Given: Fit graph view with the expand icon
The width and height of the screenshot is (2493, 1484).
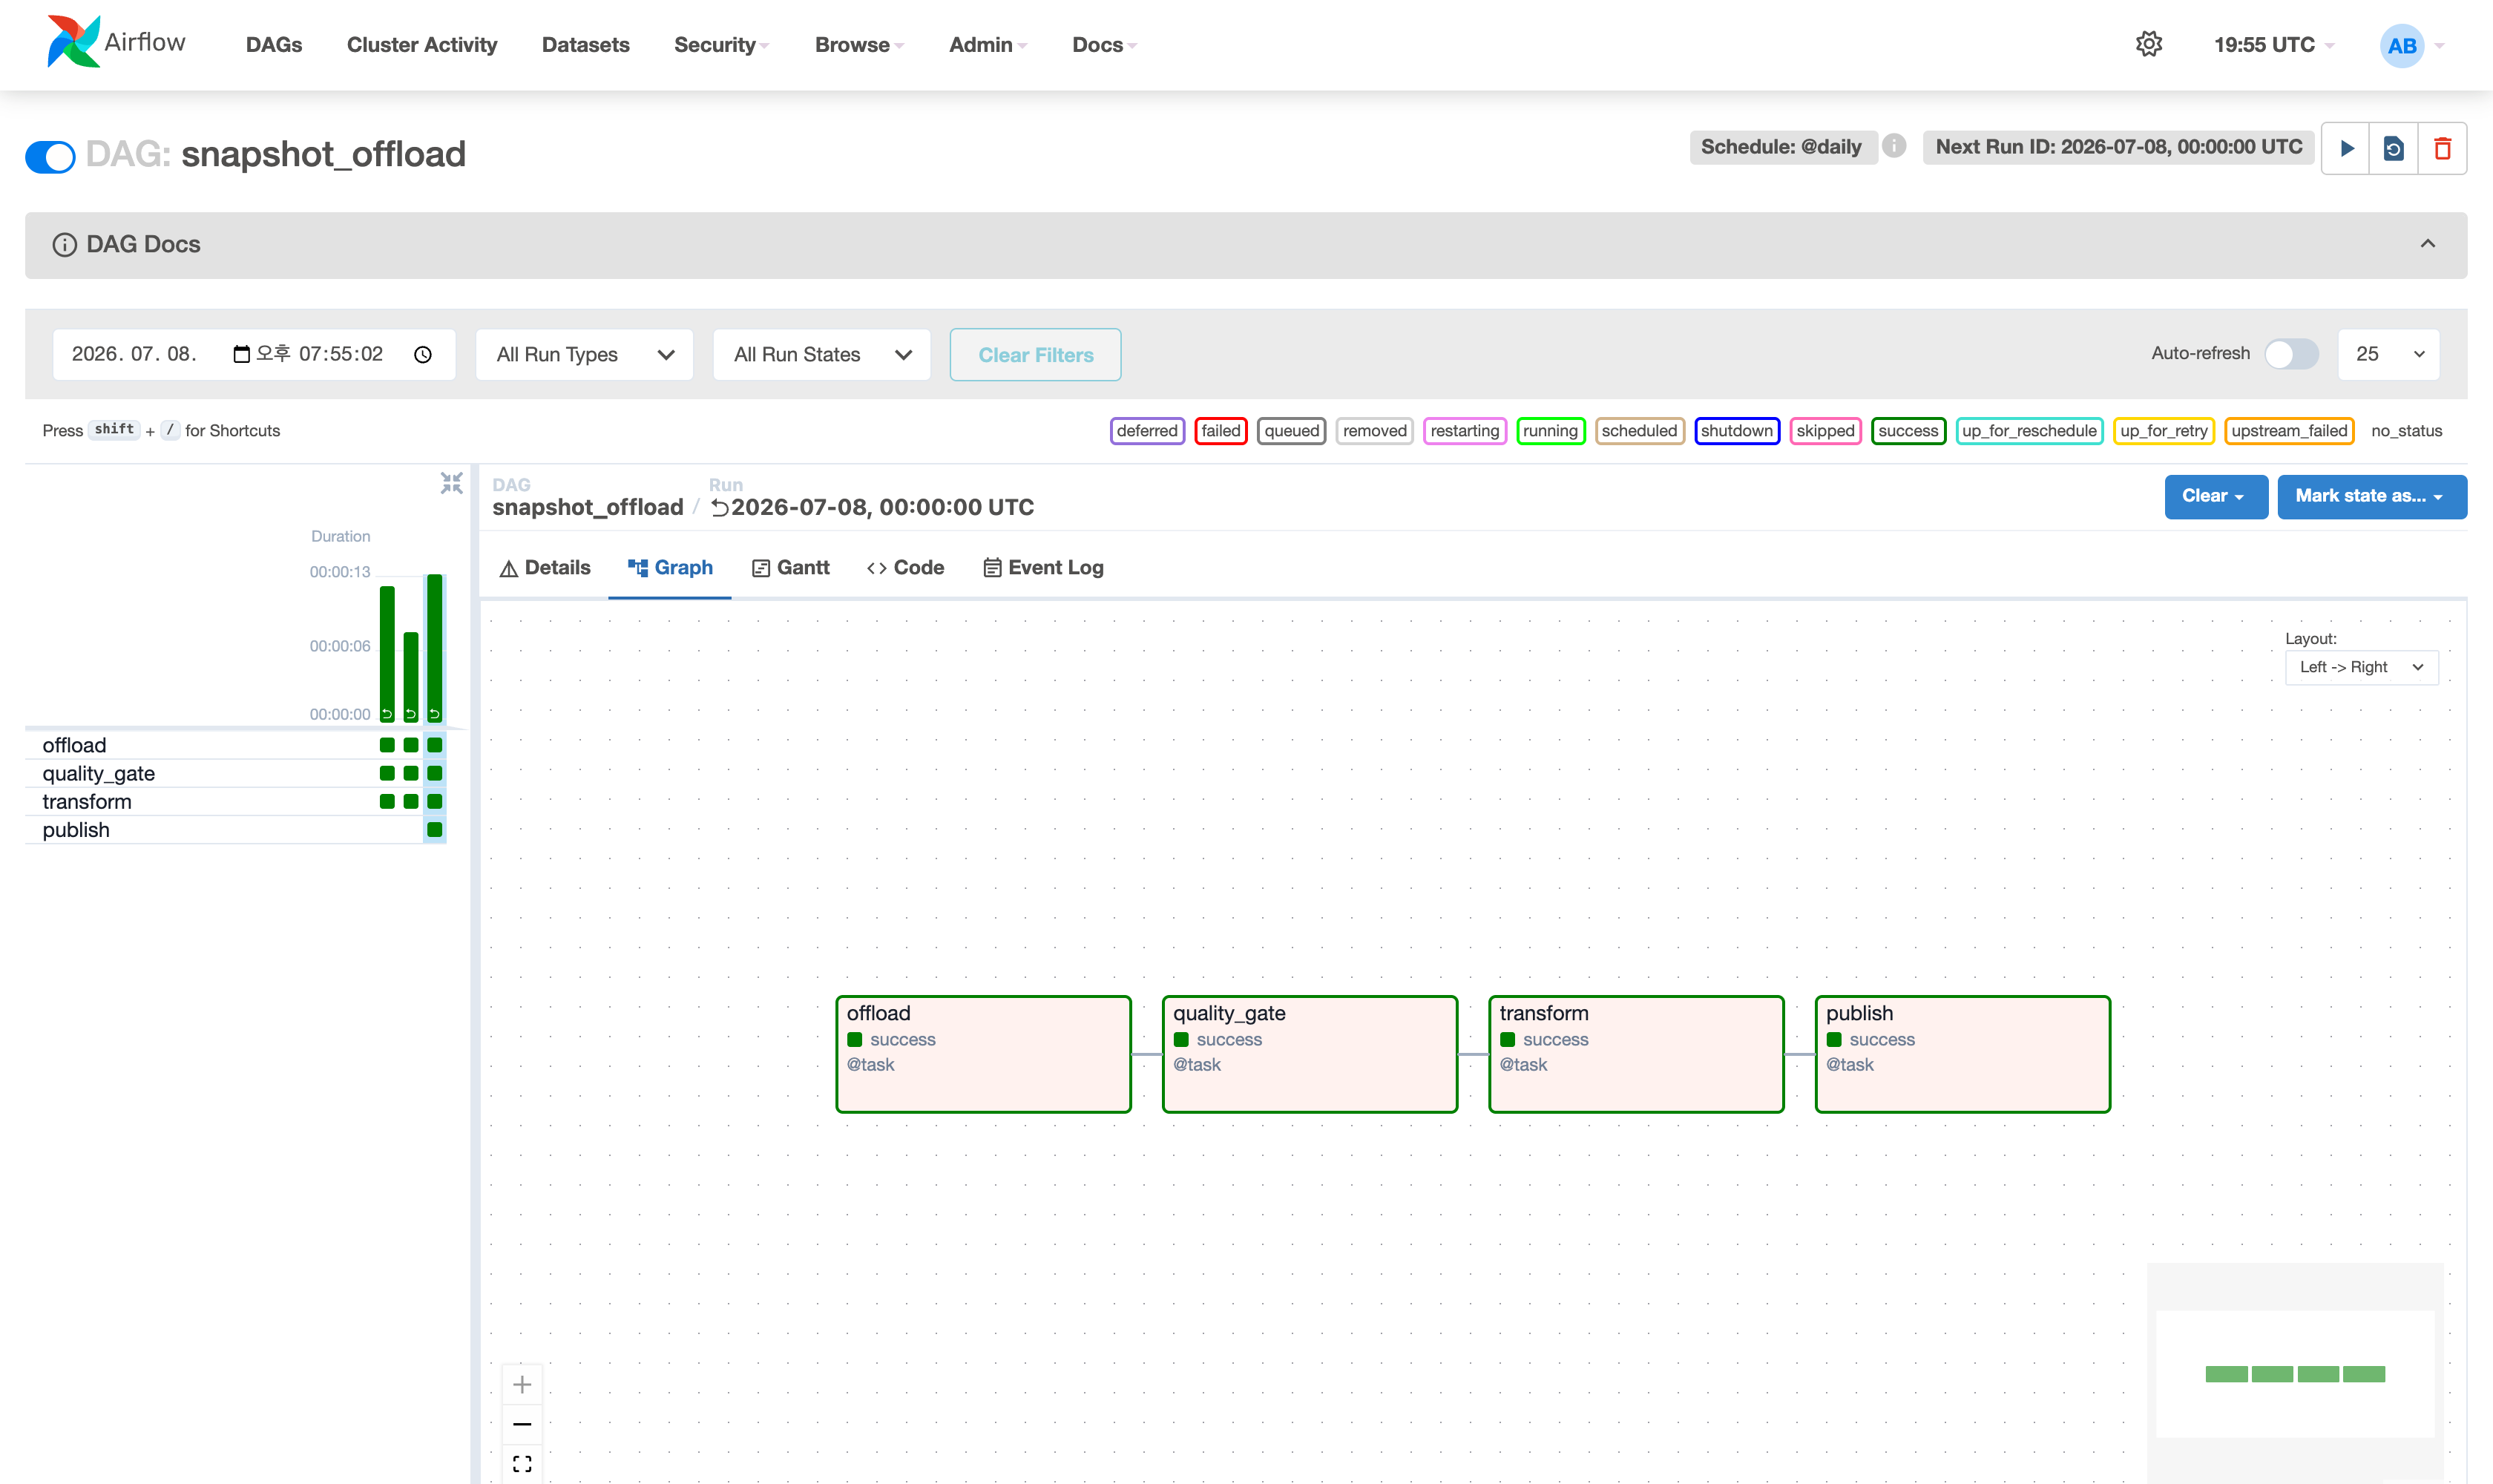Looking at the screenshot, I should (x=522, y=1464).
